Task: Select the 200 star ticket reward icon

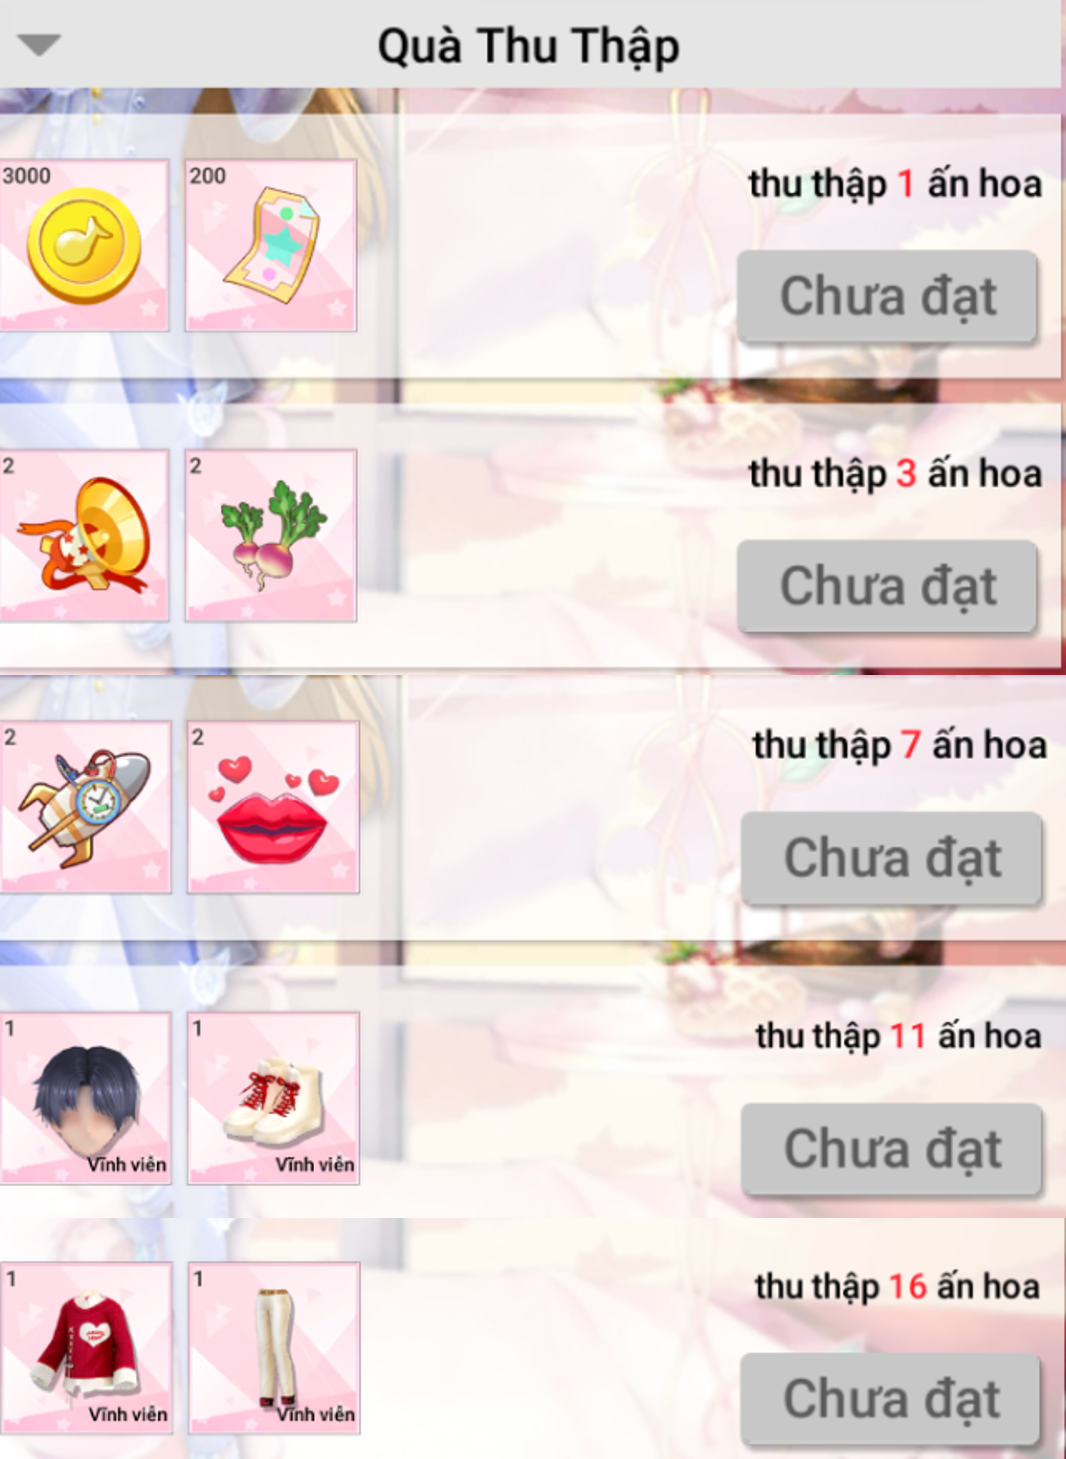Action: [271, 245]
